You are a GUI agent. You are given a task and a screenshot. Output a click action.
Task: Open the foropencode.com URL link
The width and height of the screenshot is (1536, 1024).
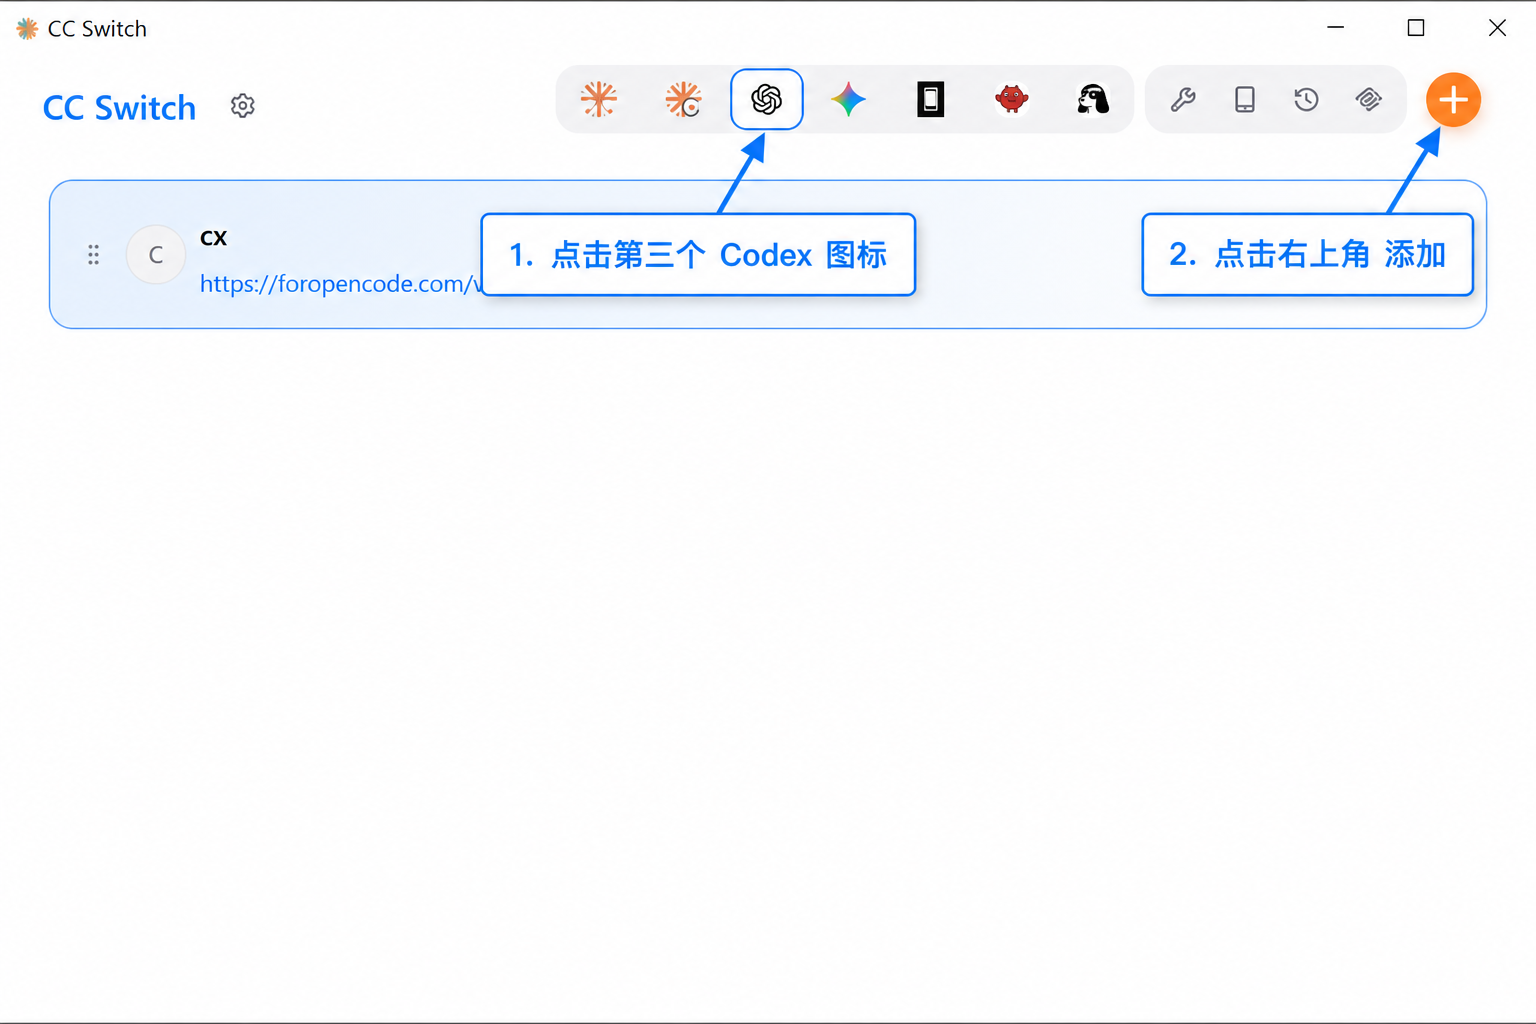click(341, 284)
